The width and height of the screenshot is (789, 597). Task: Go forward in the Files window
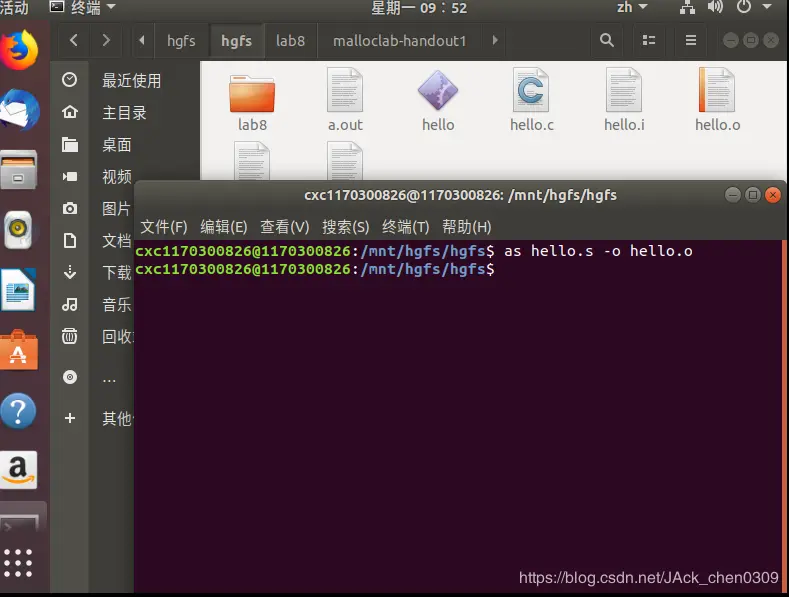(106, 40)
